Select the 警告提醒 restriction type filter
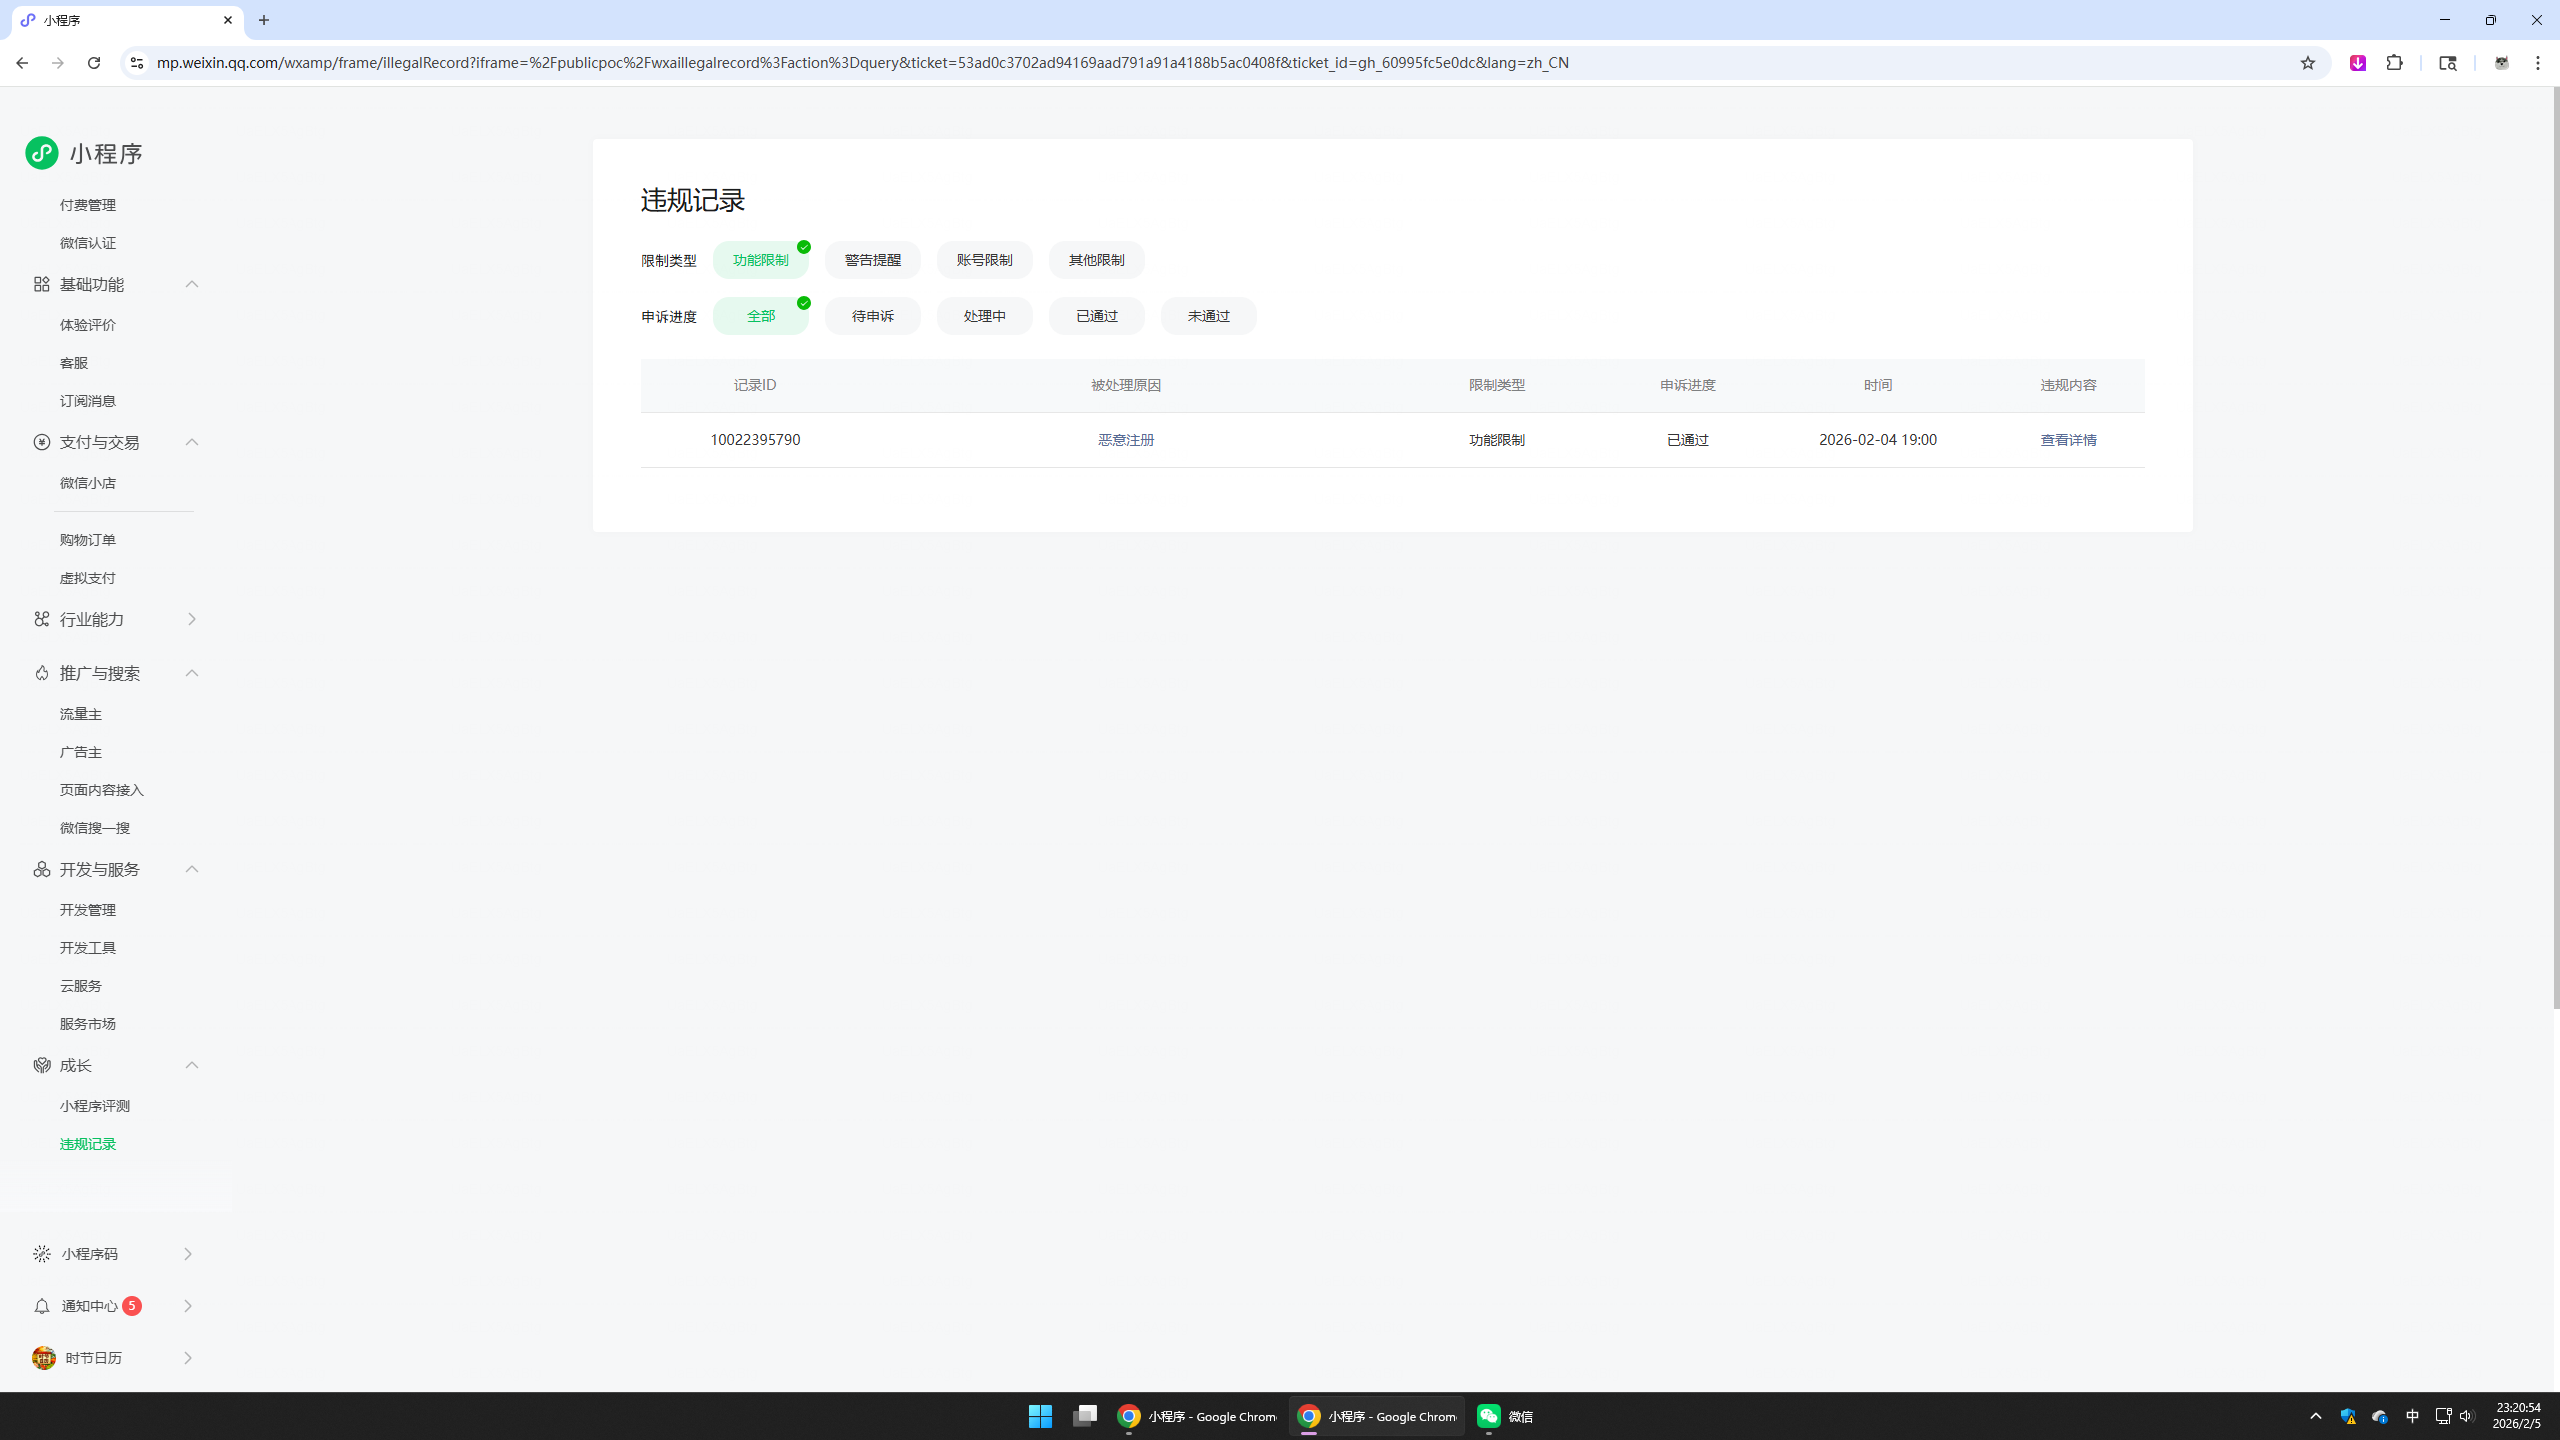This screenshot has width=2560, height=1440. coord(872,260)
